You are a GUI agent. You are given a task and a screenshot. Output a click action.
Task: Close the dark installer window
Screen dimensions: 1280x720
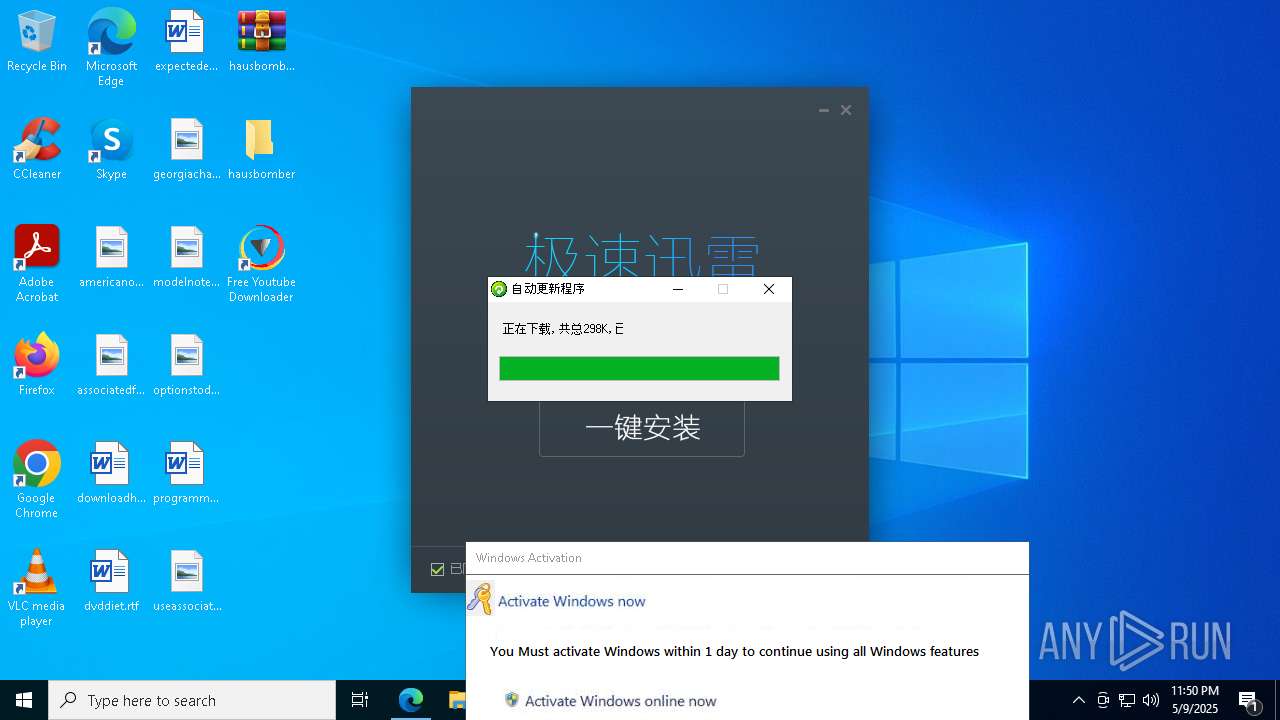[x=846, y=110]
